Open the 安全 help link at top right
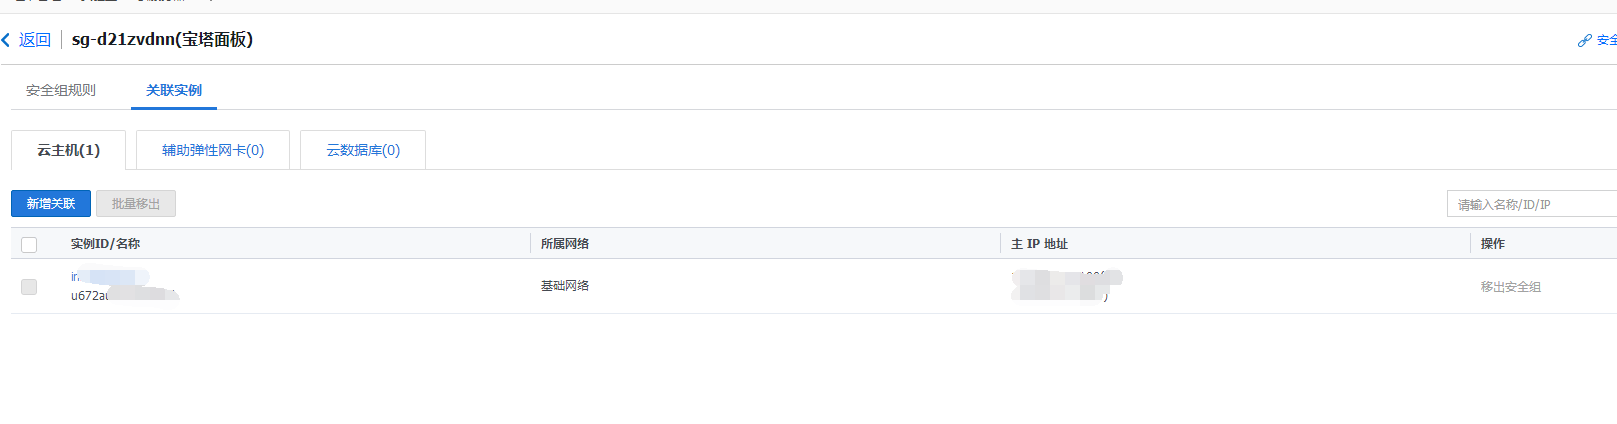Viewport: 1617px width, 424px height. click(1606, 40)
